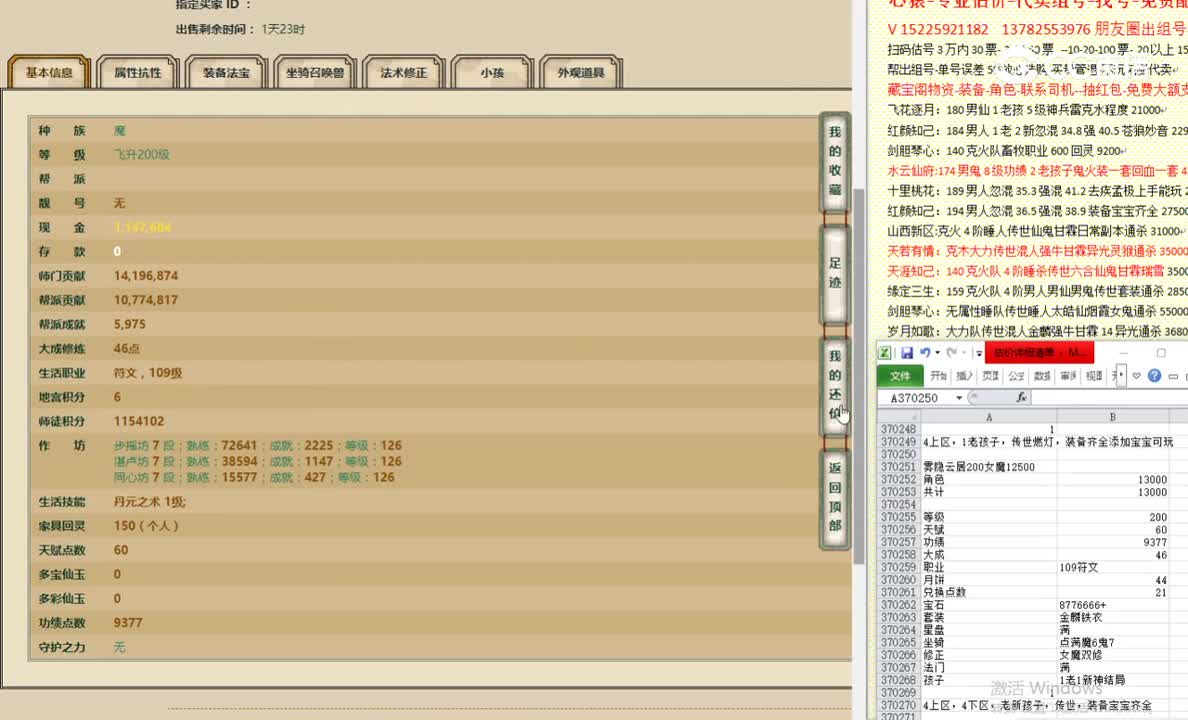This screenshot has height=720, width=1188.
Task: Click the 返回顶部 side button
Action: (x=834, y=497)
